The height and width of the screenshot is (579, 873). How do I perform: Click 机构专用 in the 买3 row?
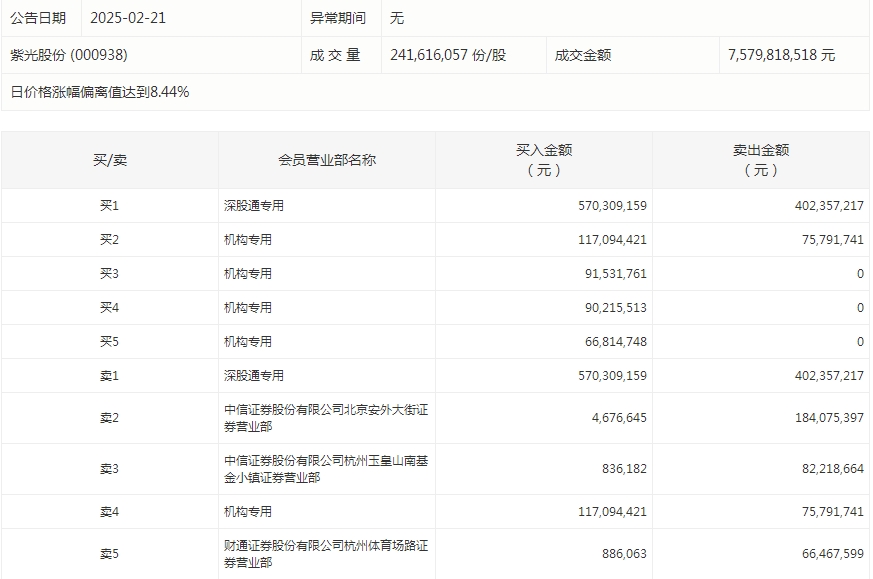pyautogui.click(x=248, y=273)
